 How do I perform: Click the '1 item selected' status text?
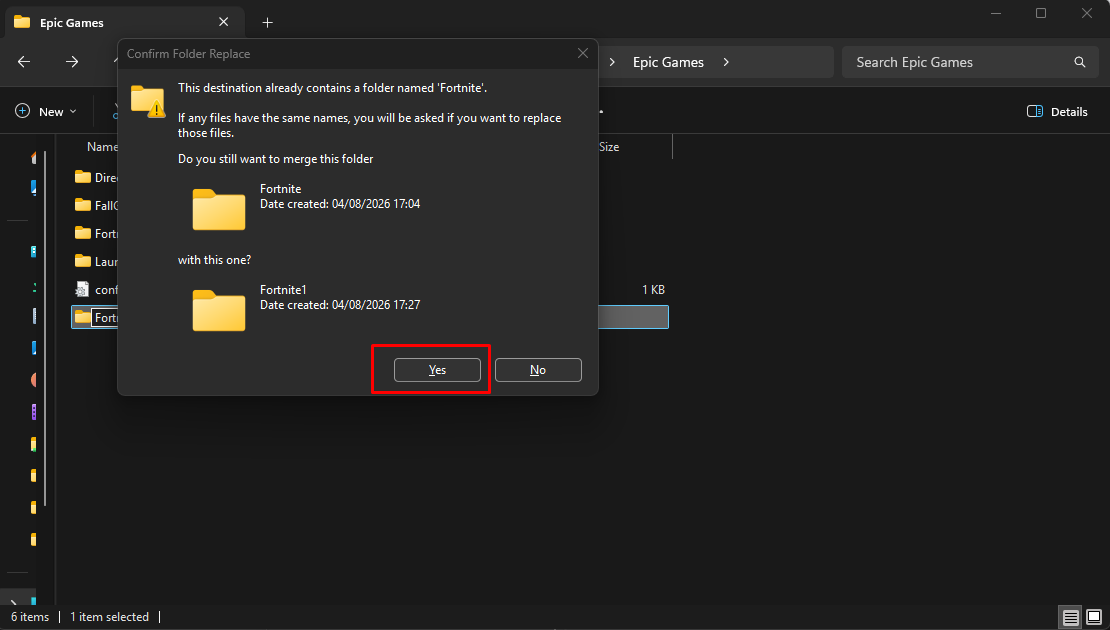109,617
